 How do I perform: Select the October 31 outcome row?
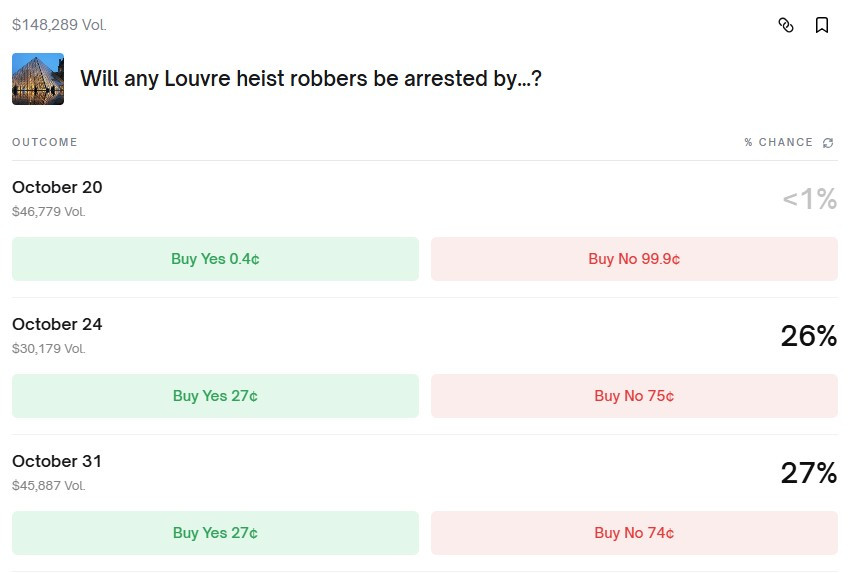coord(57,461)
